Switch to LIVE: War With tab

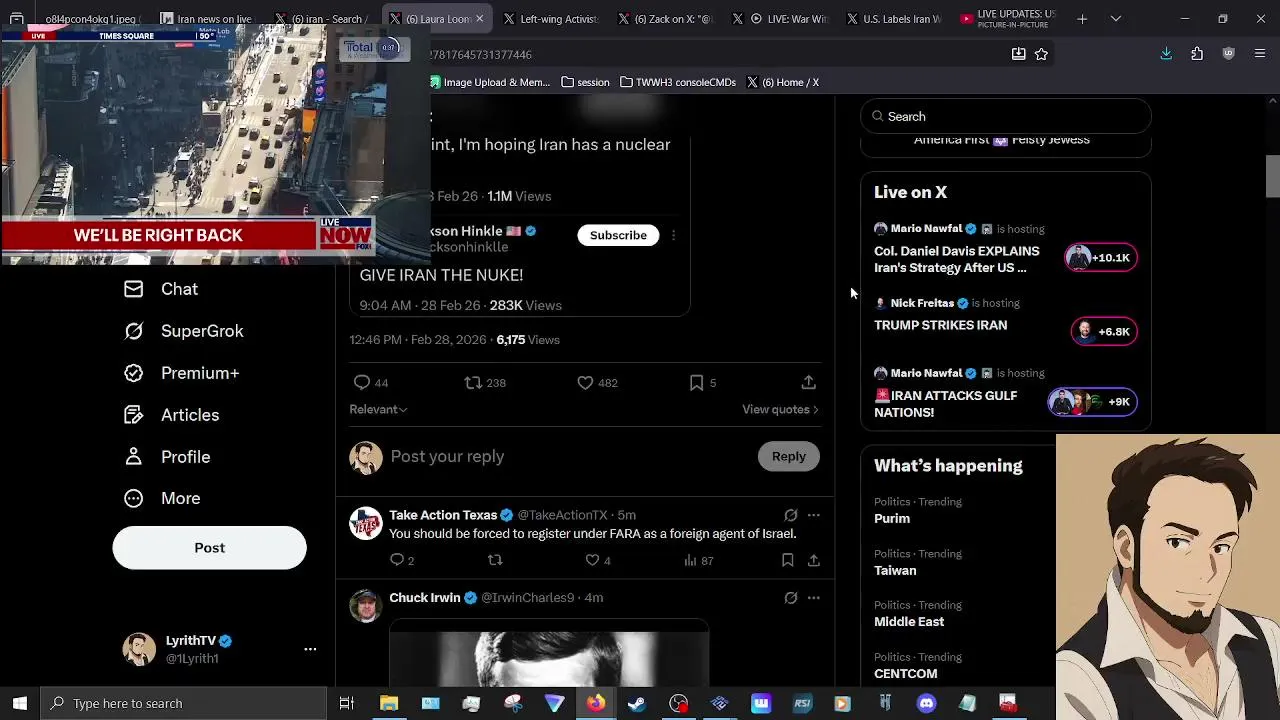(x=780, y=19)
